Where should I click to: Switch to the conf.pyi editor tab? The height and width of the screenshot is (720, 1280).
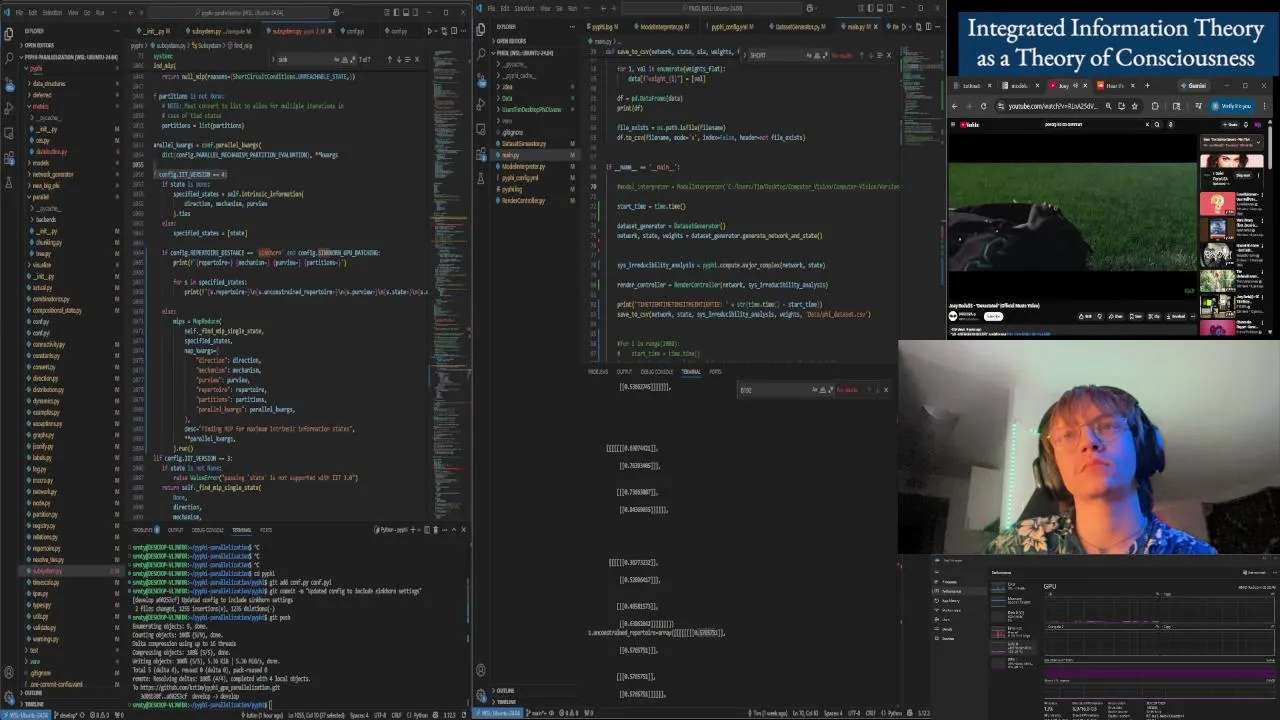pos(355,31)
